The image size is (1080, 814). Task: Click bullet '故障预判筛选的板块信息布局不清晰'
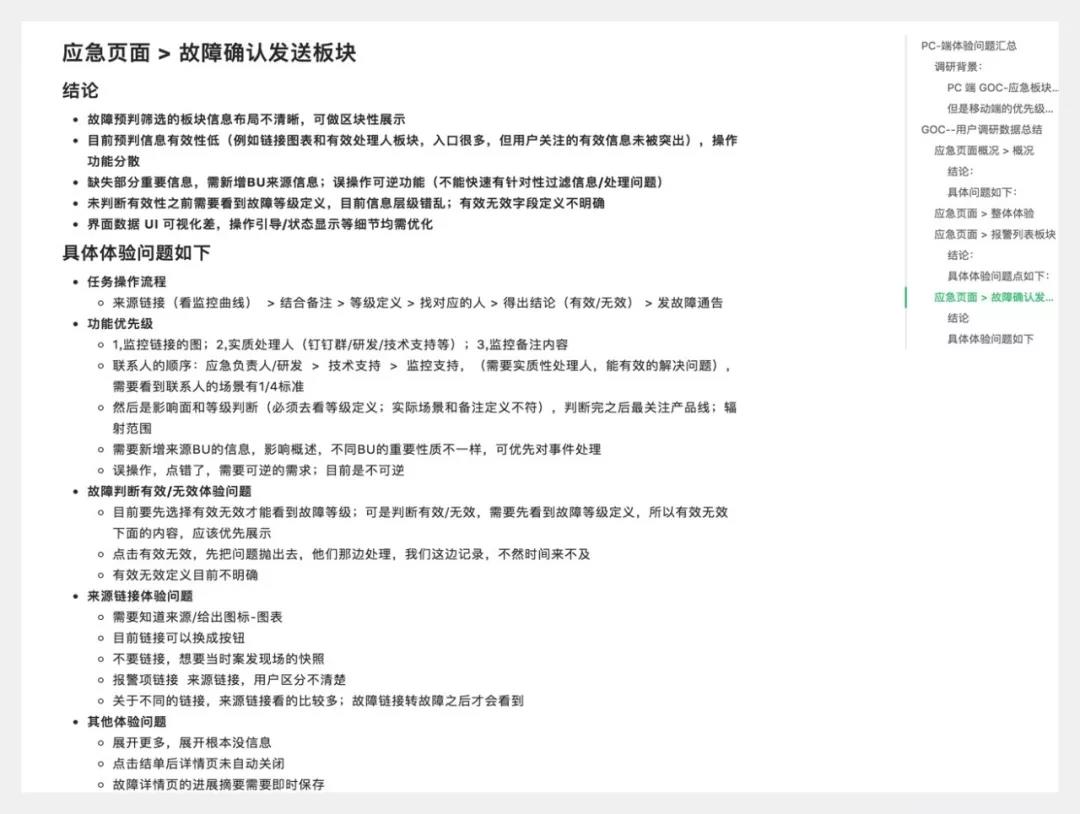(x=246, y=119)
